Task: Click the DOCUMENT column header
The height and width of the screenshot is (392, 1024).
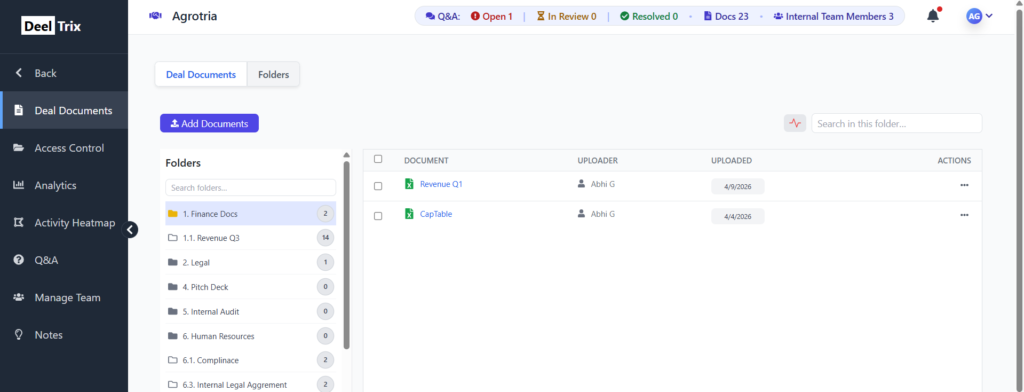Action: [426, 160]
